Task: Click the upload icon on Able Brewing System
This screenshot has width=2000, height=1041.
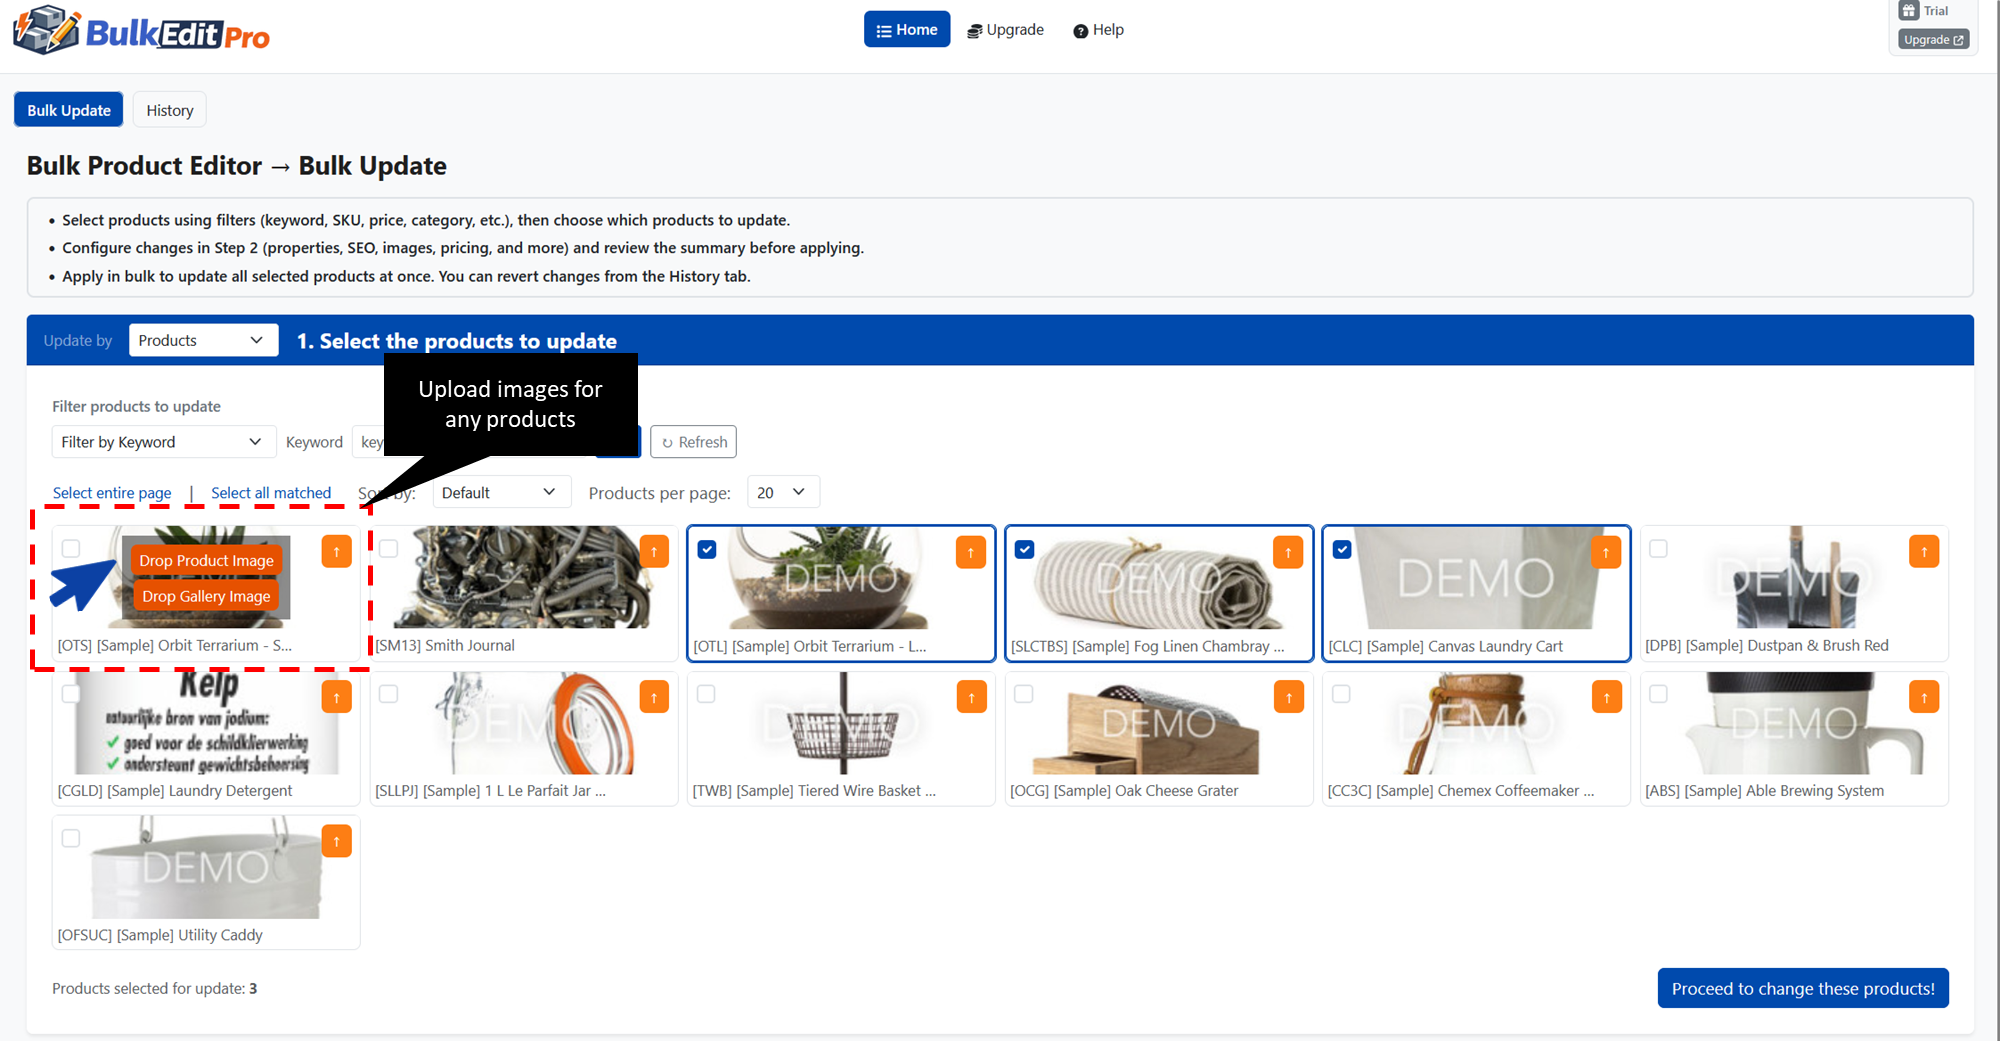Action: (x=1924, y=696)
